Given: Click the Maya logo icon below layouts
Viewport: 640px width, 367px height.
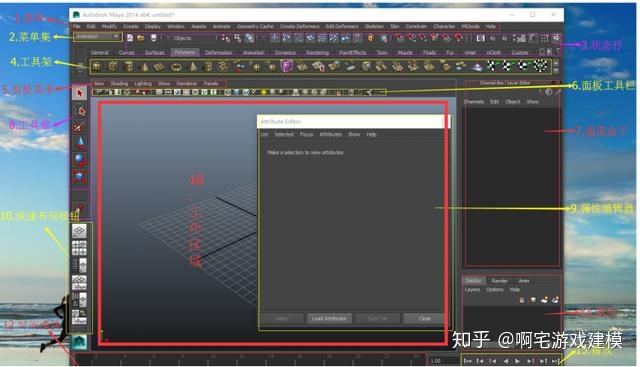Looking at the screenshot, I should (x=80, y=343).
